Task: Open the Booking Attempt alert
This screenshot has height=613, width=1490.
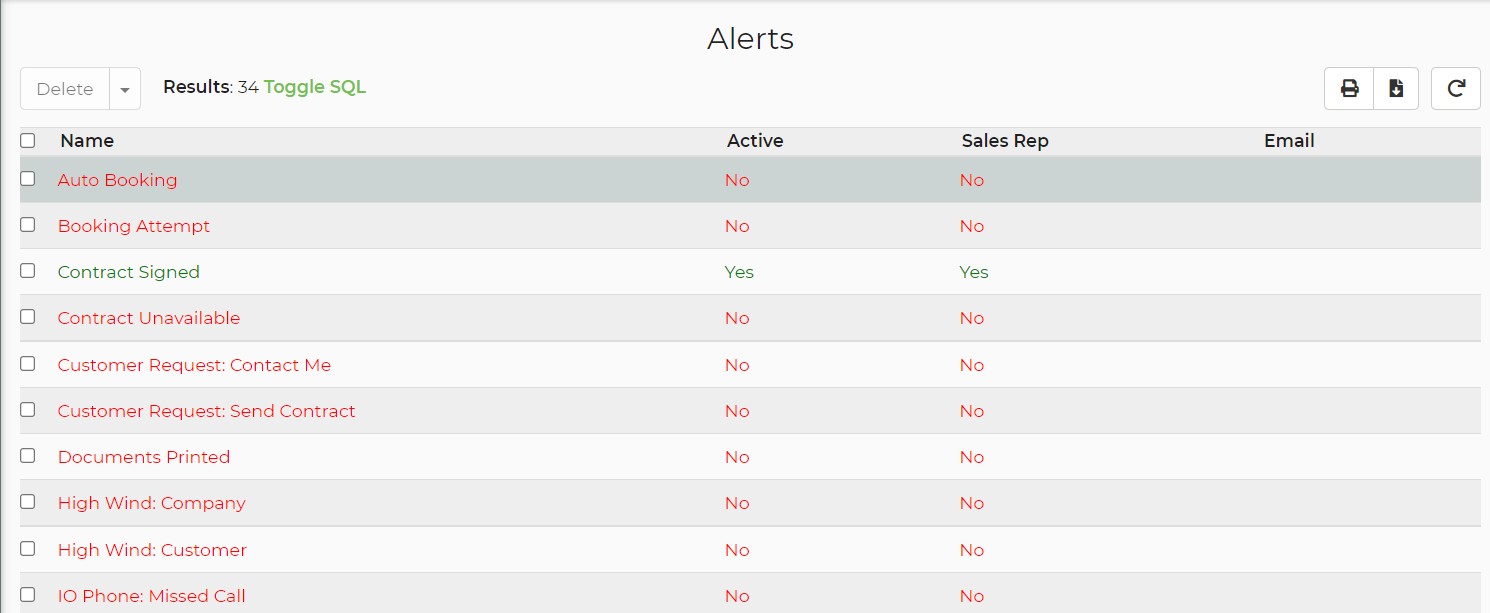Action: 134,226
